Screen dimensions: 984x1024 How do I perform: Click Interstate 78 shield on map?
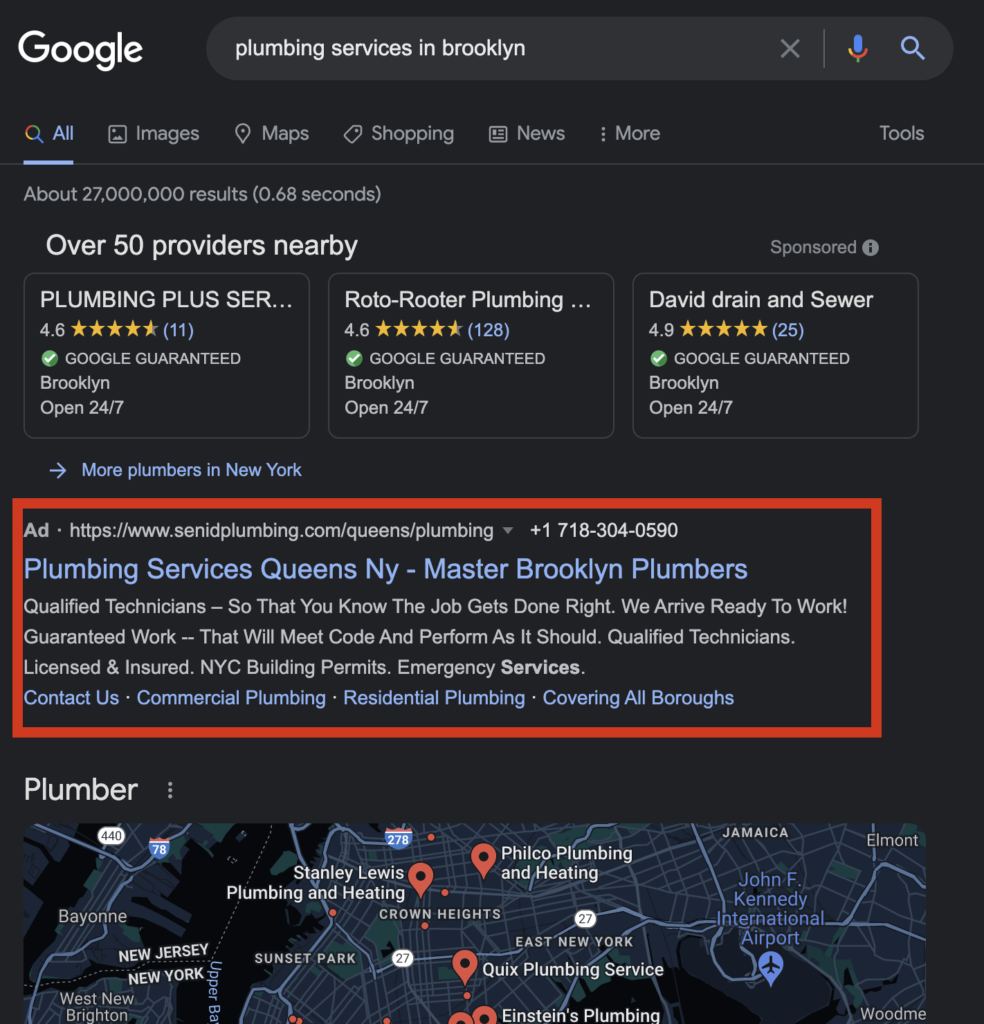pyautogui.click(x=159, y=848)
